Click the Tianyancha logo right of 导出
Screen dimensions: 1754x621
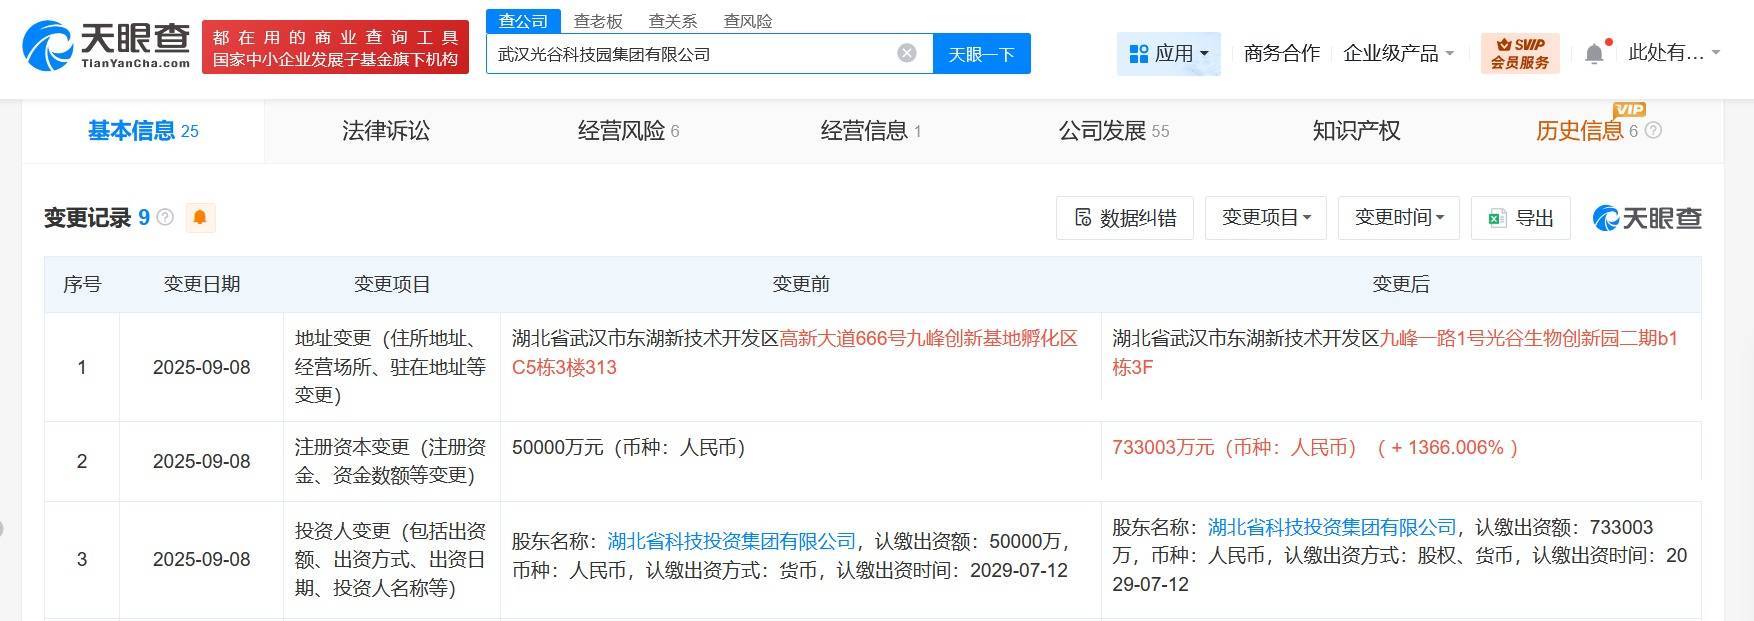pos(1646,218)
